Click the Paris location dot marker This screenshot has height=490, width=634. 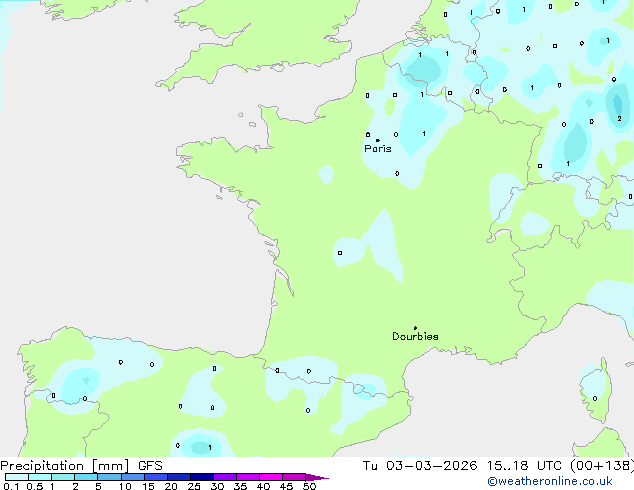pyautogui.click(x=378, y=140)
